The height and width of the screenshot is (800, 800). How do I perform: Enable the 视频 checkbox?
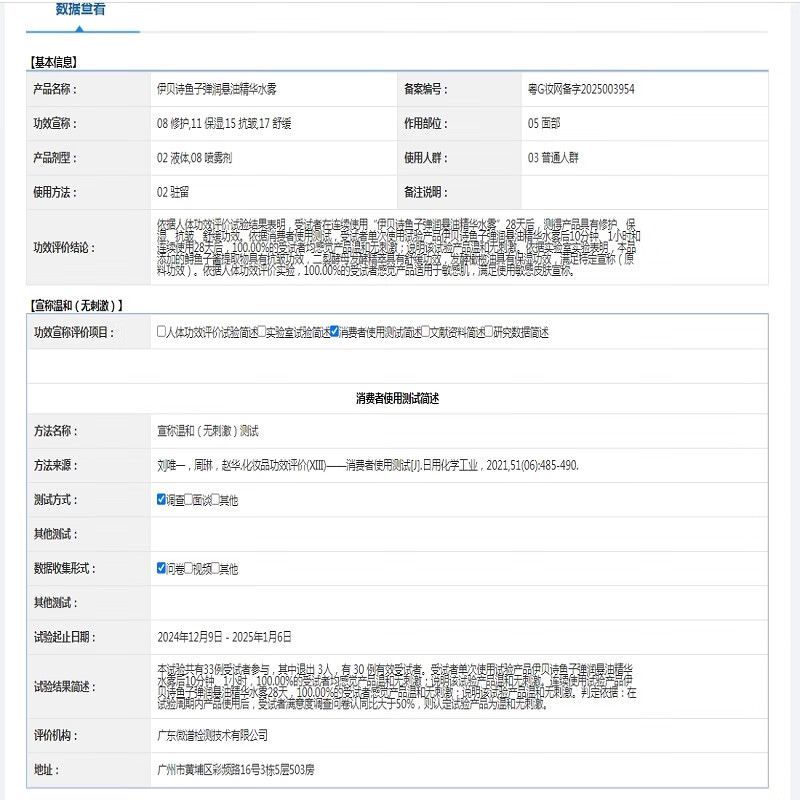pyautogui.click(x=190, y=566)
